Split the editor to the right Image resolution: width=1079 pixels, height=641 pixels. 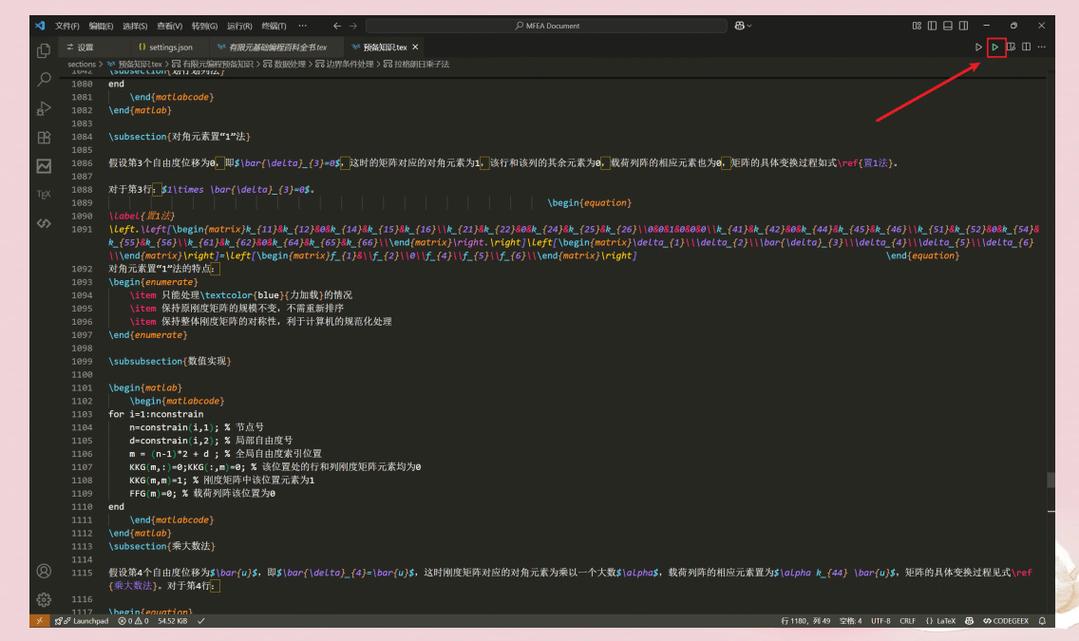(x=1026, y=47)
